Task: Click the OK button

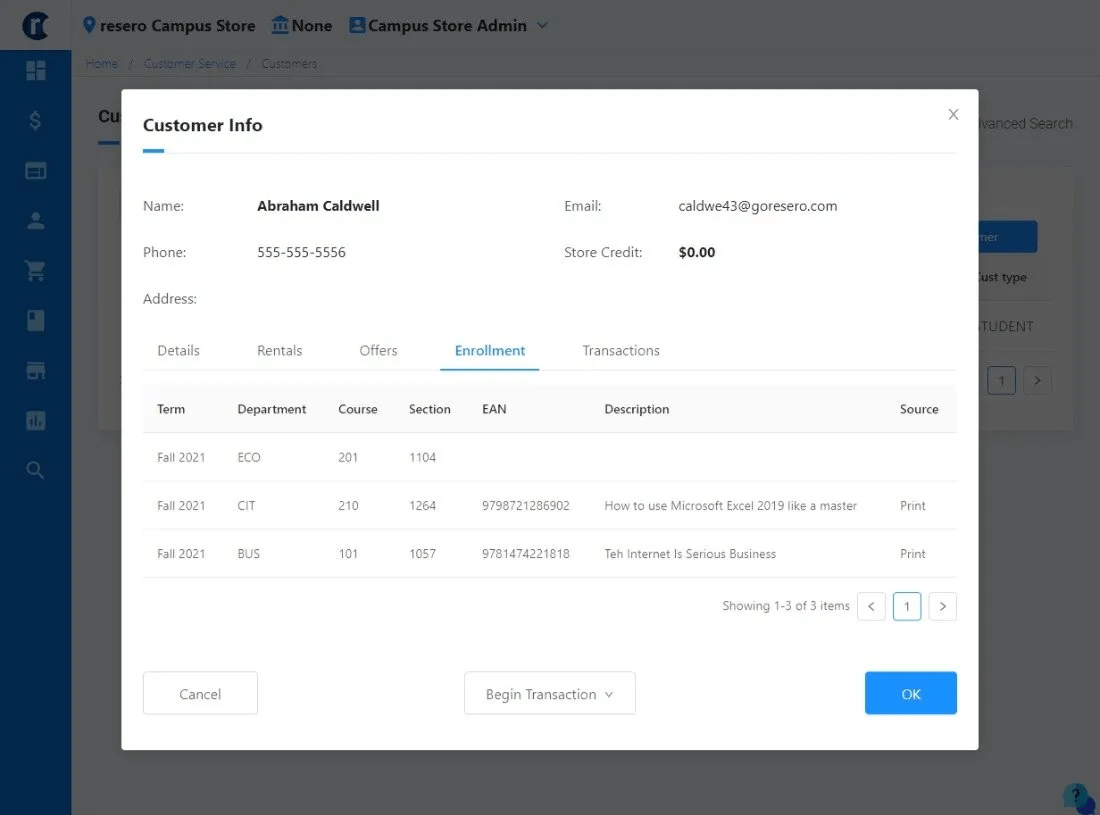Action: coord(911,694)
